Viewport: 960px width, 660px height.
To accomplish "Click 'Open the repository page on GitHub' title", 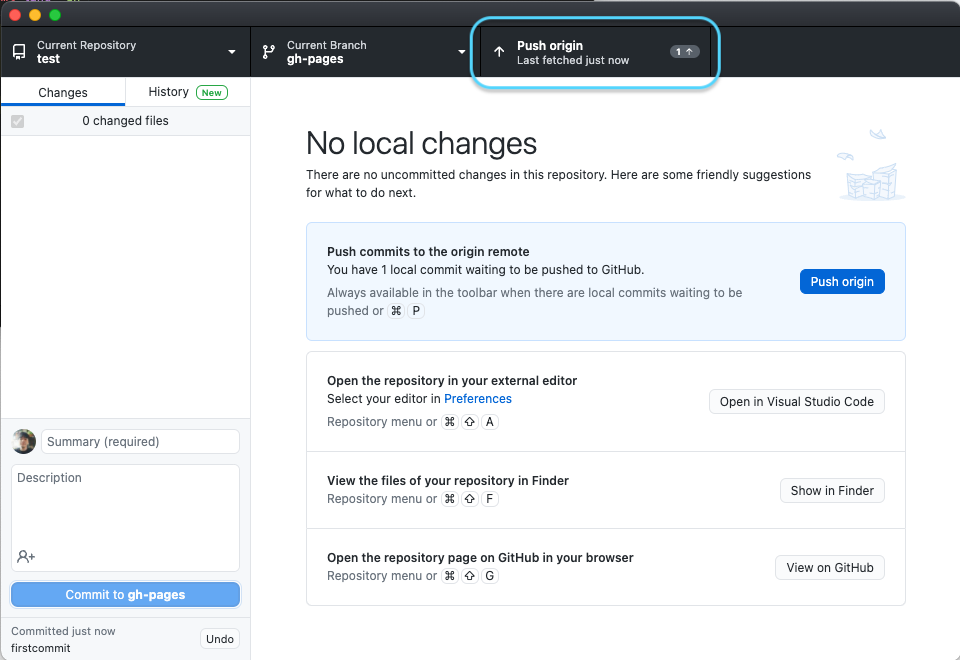I will pyautogui.click(x=480, y=558).
